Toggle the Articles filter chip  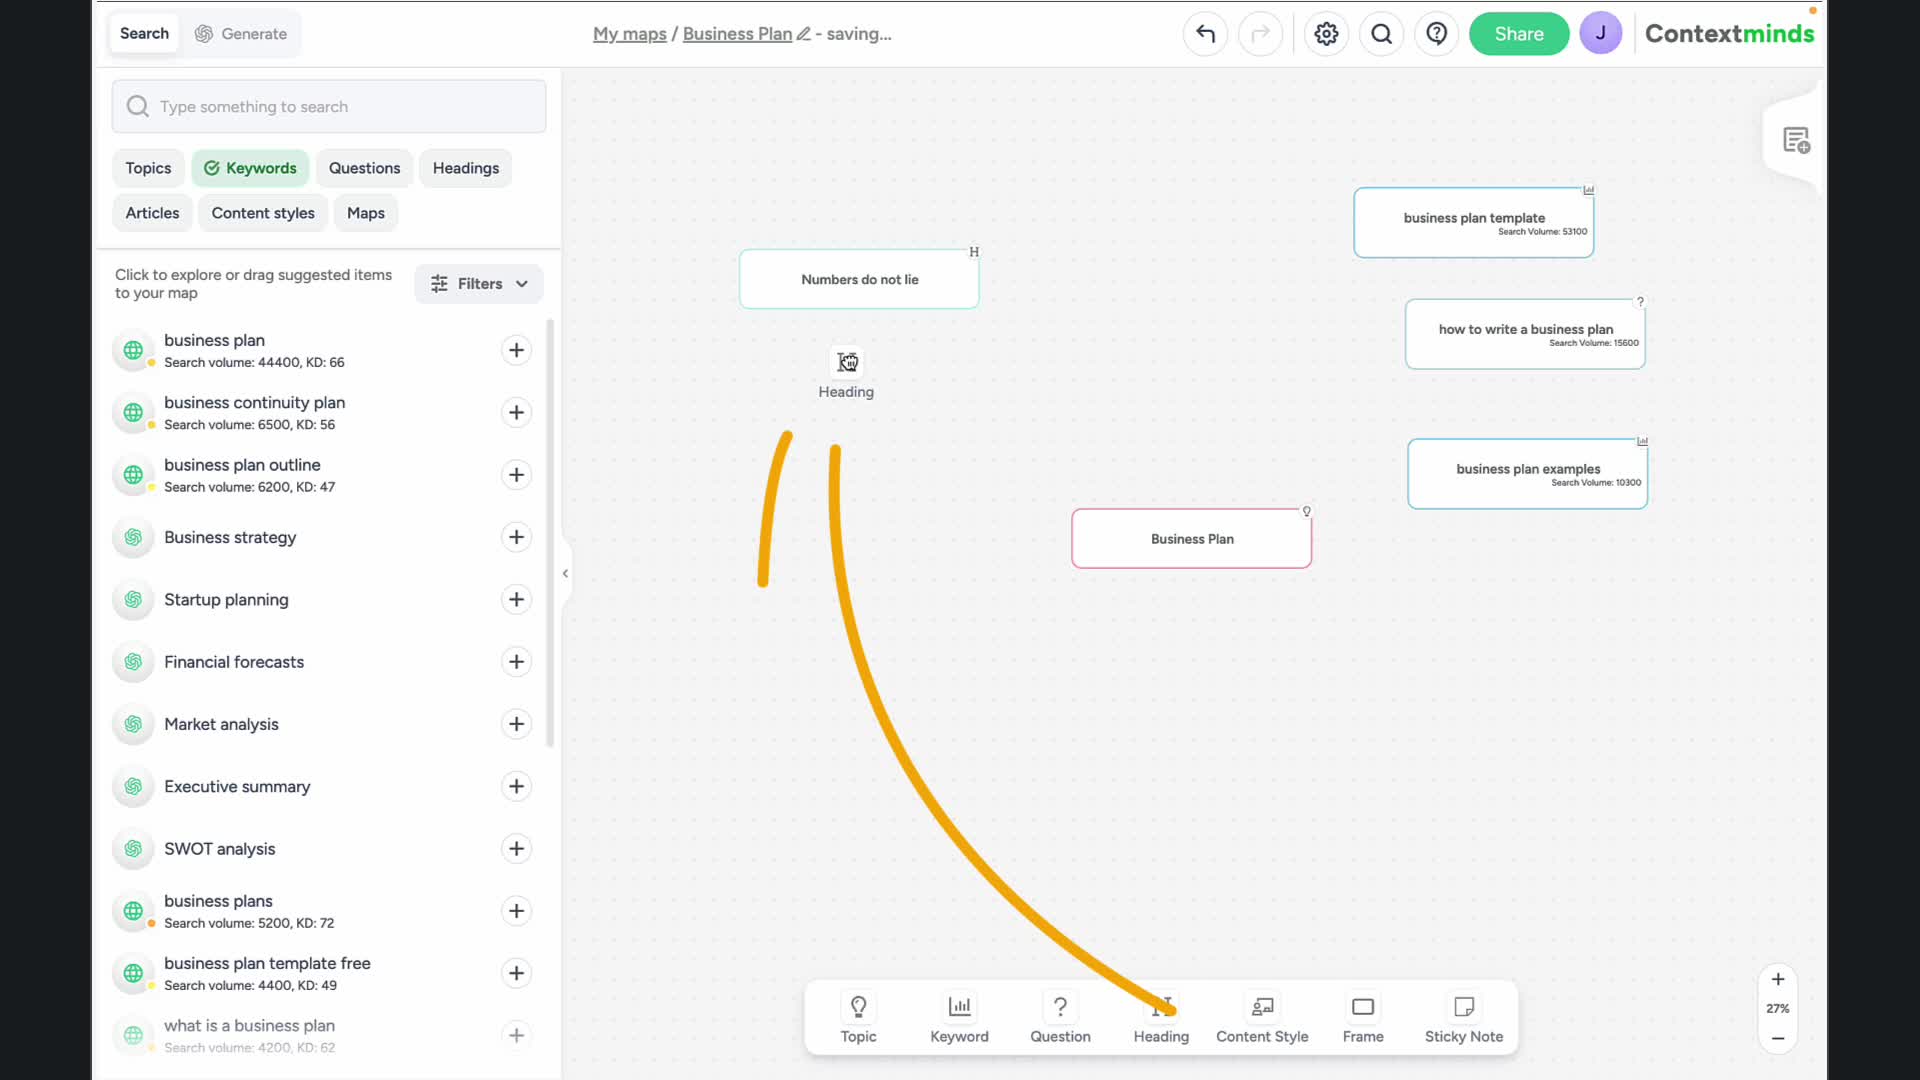(x=152, y=213)
